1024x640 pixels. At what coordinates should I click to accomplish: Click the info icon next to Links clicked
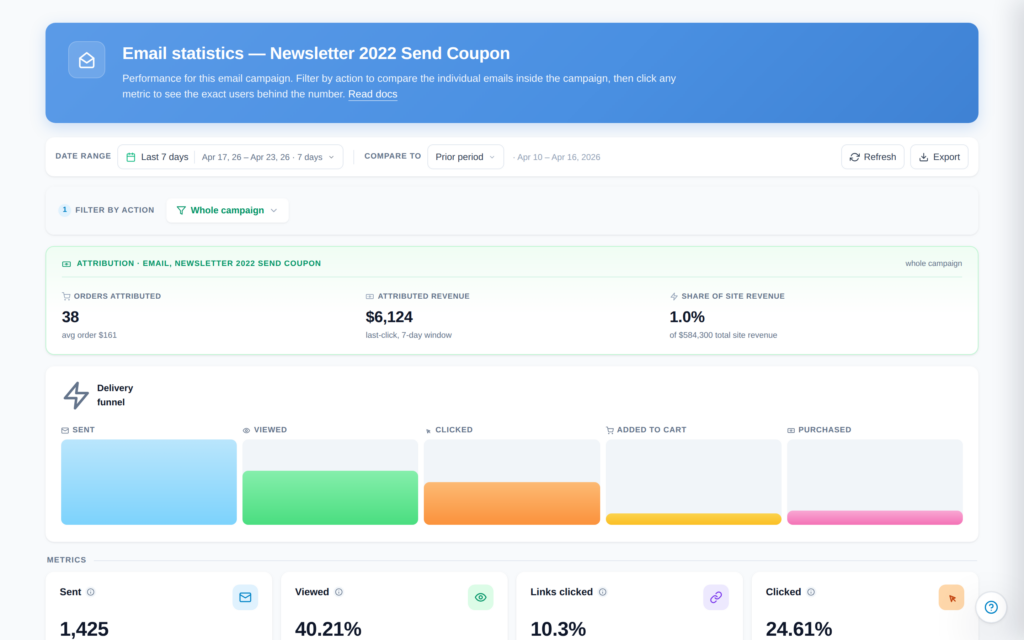coord(603,592)
